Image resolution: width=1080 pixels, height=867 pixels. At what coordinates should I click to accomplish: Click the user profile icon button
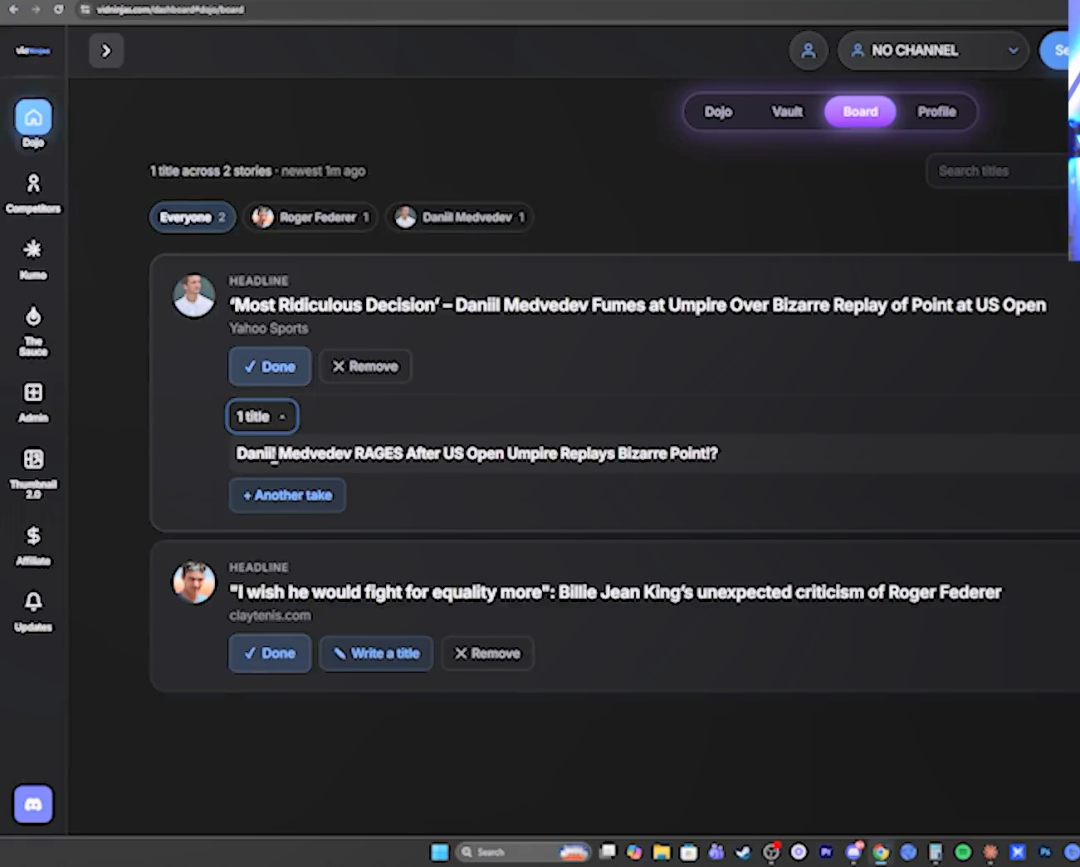click(x=808, y=50)
